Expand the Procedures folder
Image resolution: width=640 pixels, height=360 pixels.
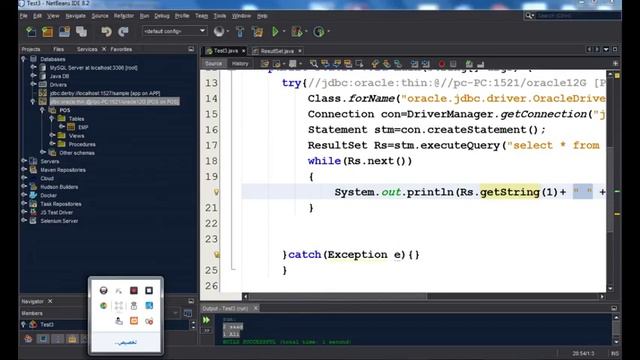52,144
